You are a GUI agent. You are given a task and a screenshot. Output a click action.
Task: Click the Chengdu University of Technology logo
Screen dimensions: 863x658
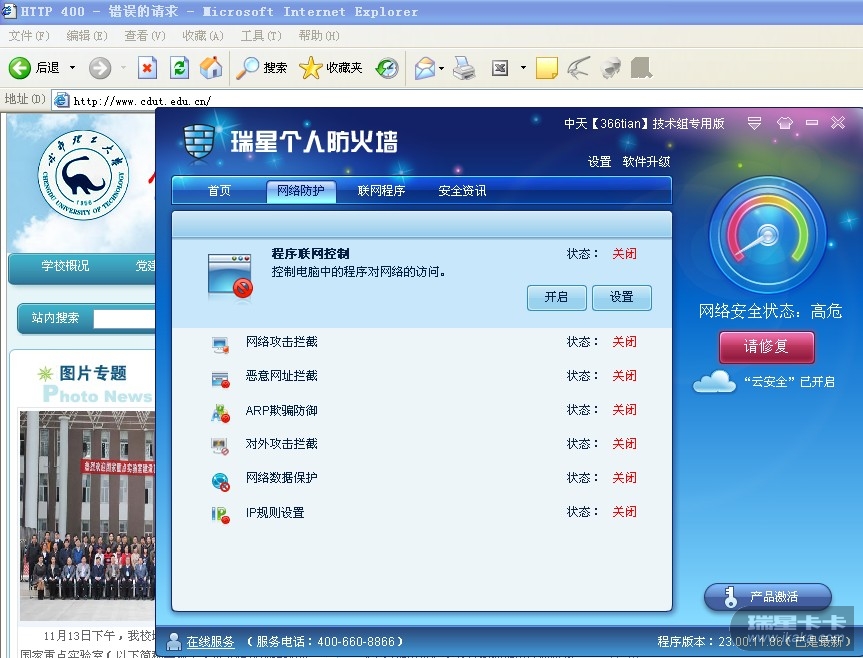(83, 176)
